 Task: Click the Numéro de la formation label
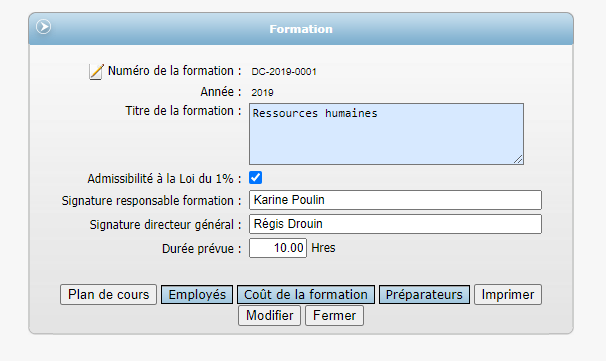point(174,71)
